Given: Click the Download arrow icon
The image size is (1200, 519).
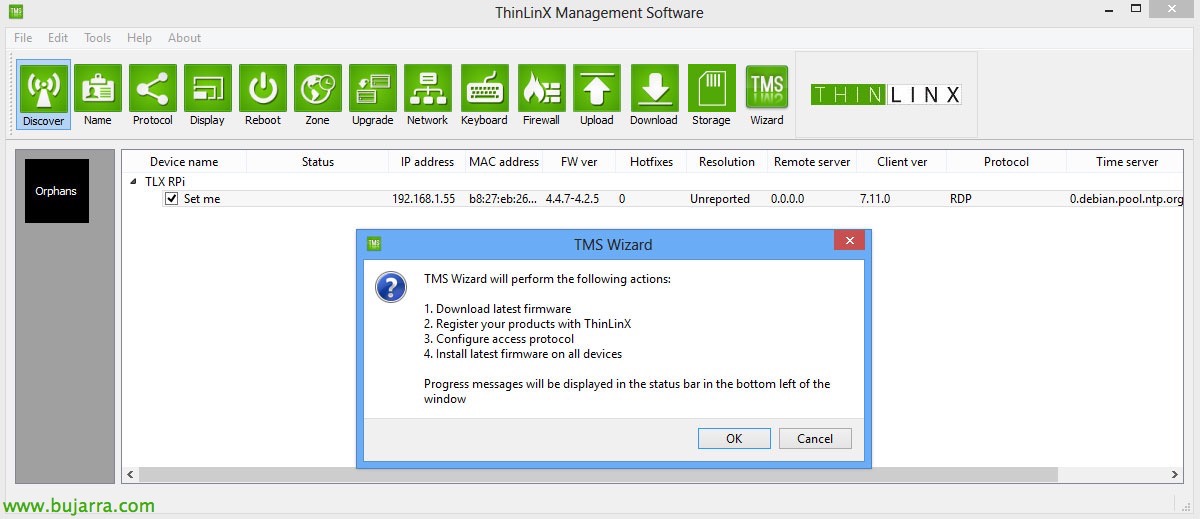Looking at the screenshot, I should 654,95.
